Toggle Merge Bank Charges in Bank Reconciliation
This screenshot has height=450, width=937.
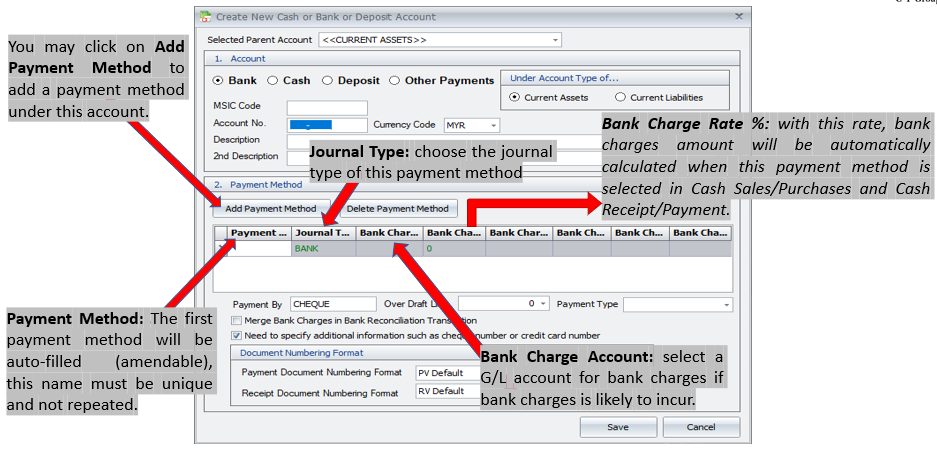pyautogui.click(x=236, y=320)
